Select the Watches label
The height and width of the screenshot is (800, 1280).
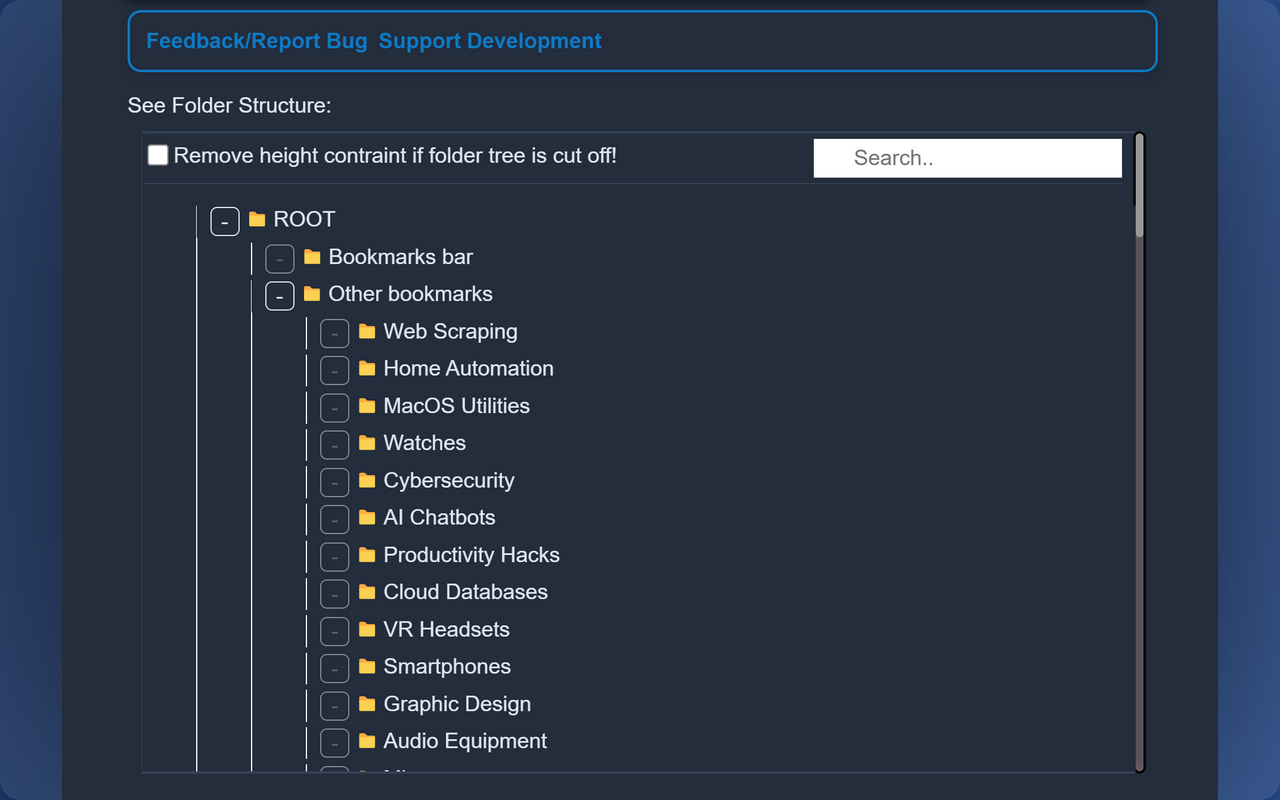point(425,443)
